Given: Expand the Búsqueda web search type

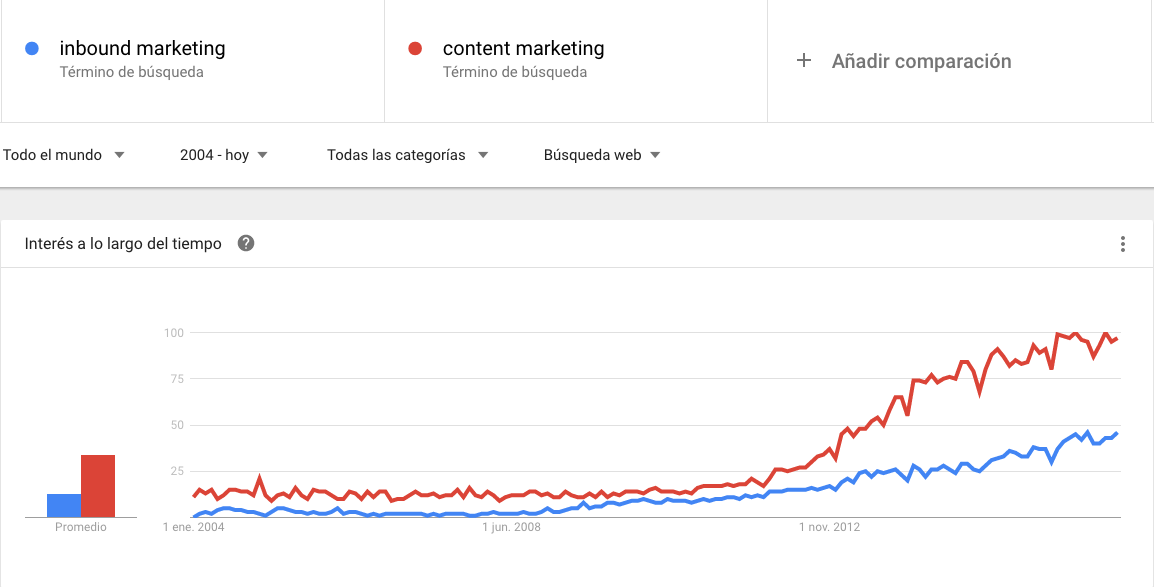Looking at the screenshot, I should pyautogui.click(x=602, y=155).
